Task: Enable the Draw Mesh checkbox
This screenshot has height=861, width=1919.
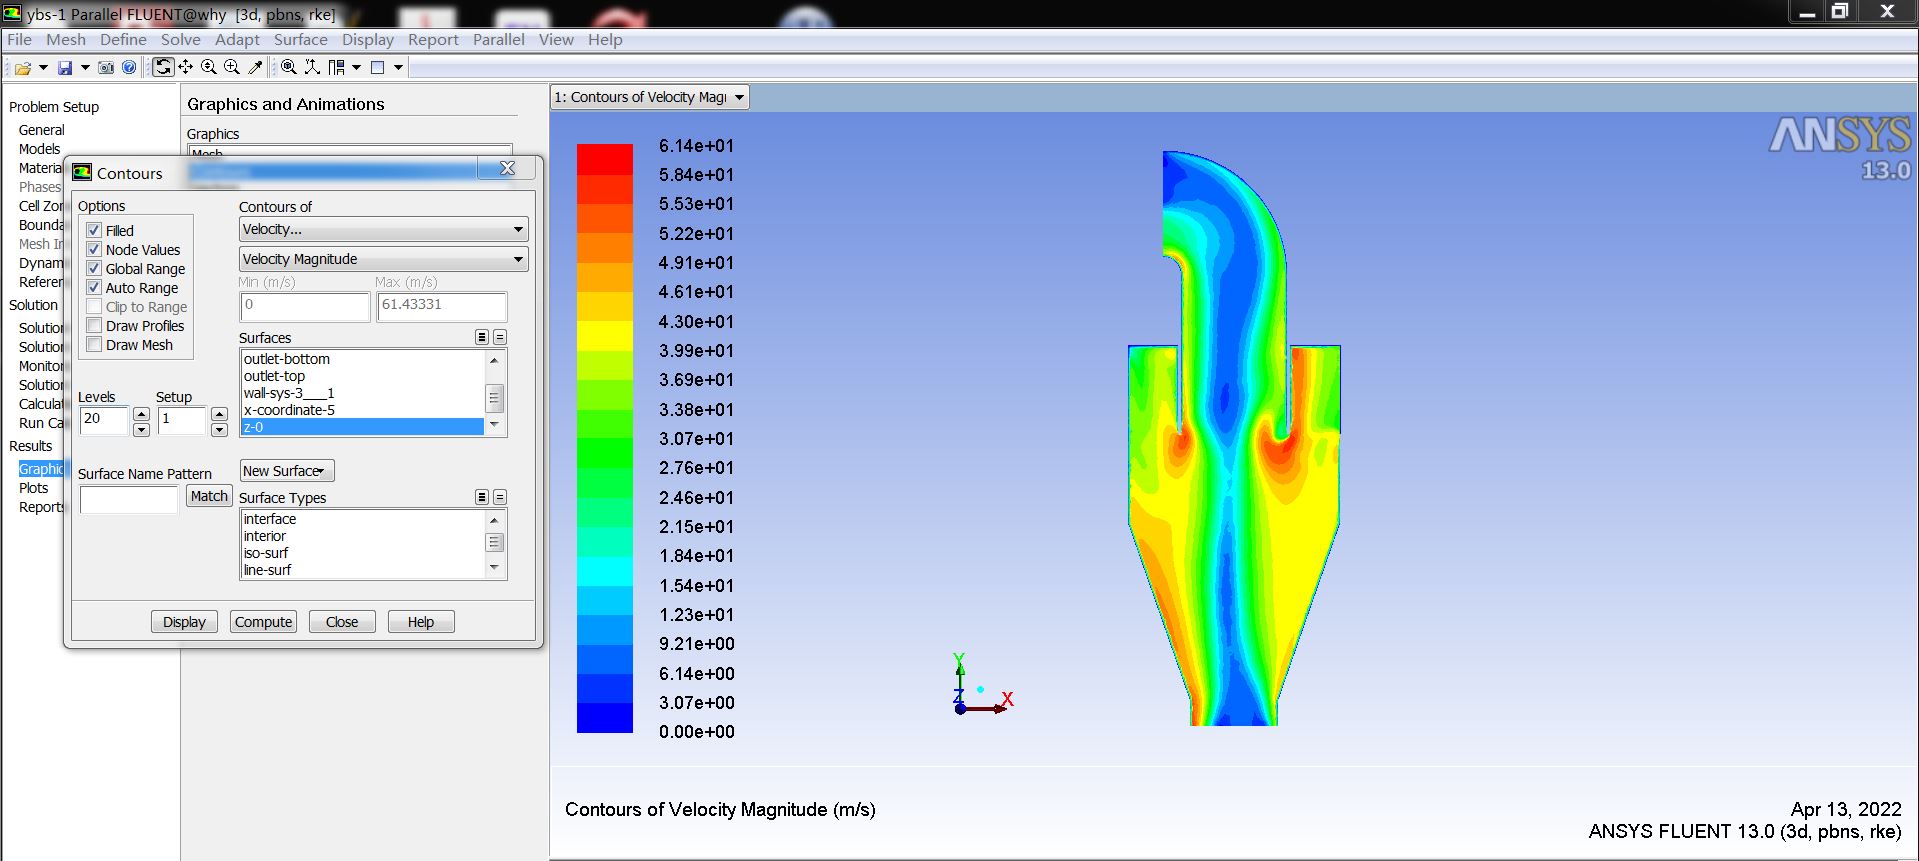Action: pos(95,345)
